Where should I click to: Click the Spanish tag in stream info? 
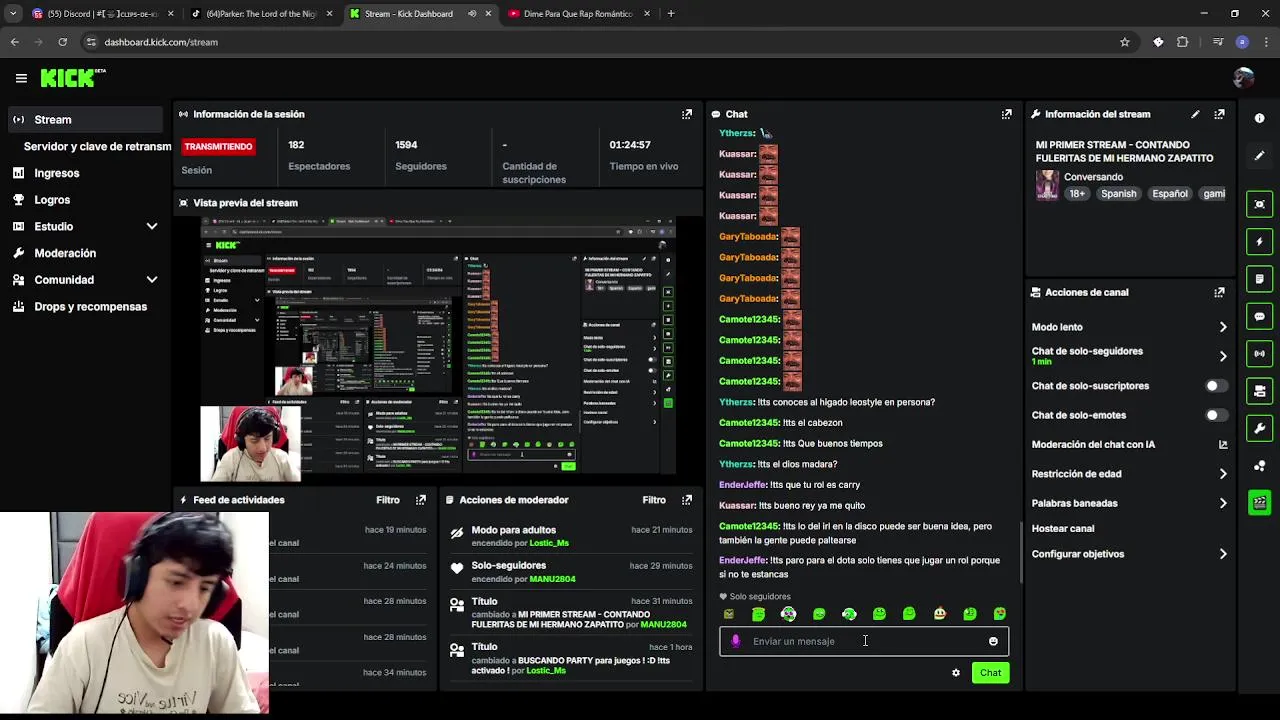[1119, 194]
